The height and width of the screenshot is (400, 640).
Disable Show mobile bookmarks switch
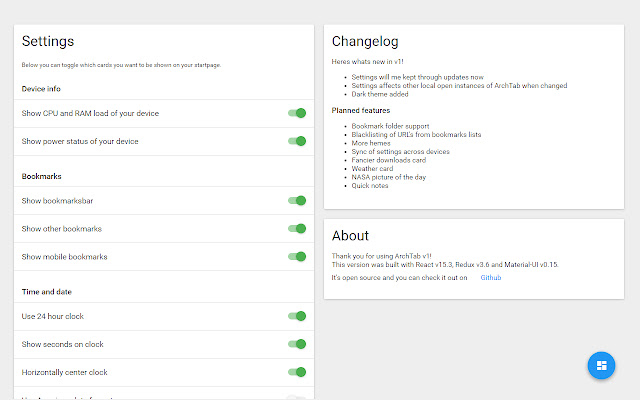point(296,256)
